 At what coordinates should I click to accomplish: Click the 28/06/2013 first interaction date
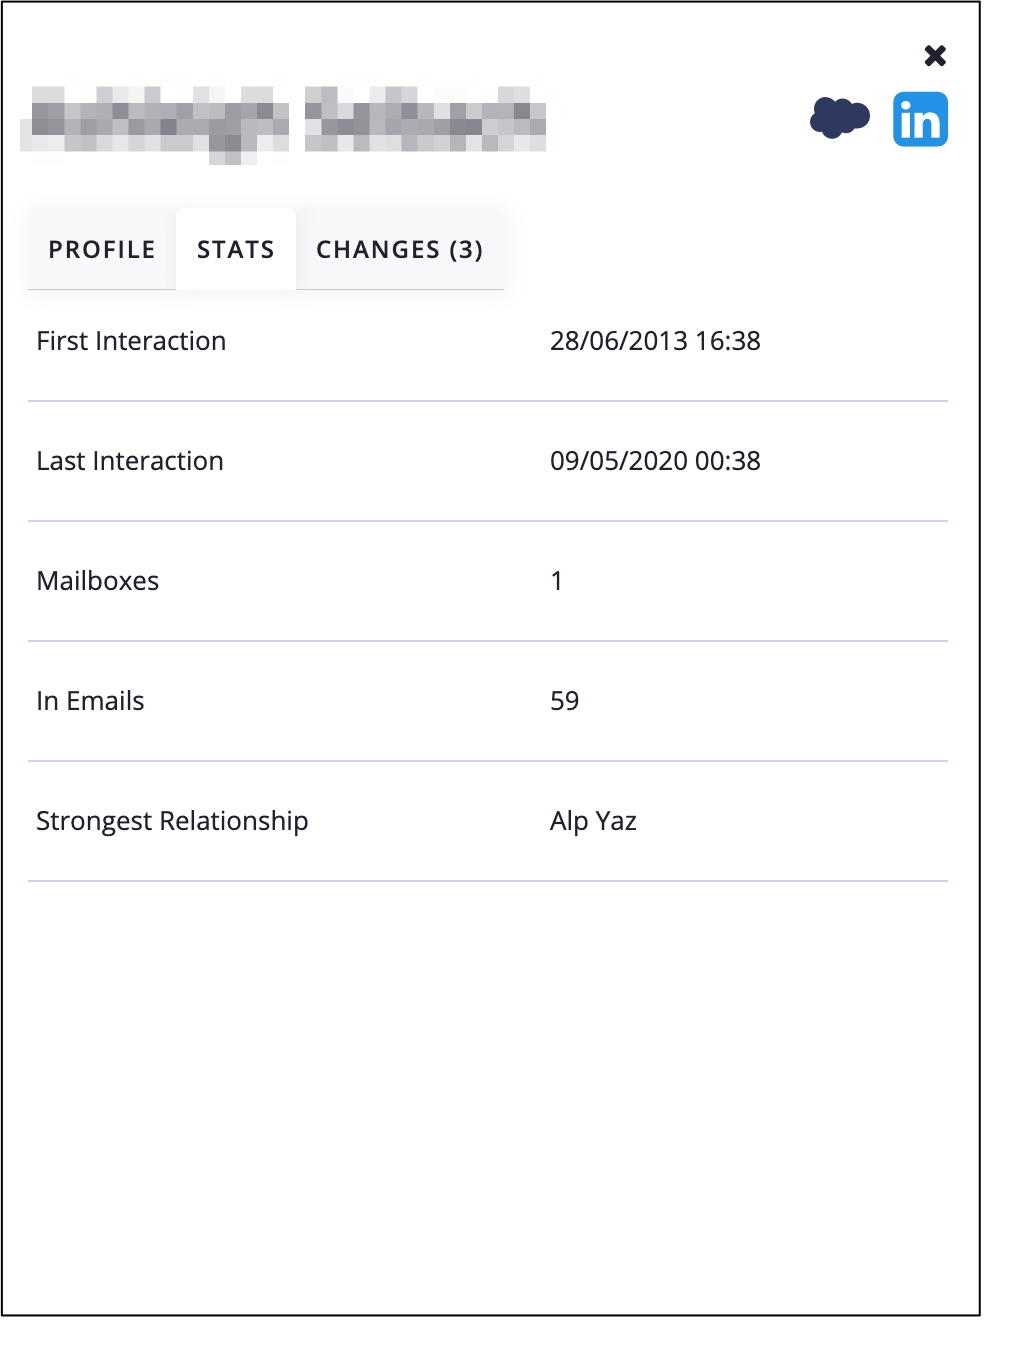618,341
